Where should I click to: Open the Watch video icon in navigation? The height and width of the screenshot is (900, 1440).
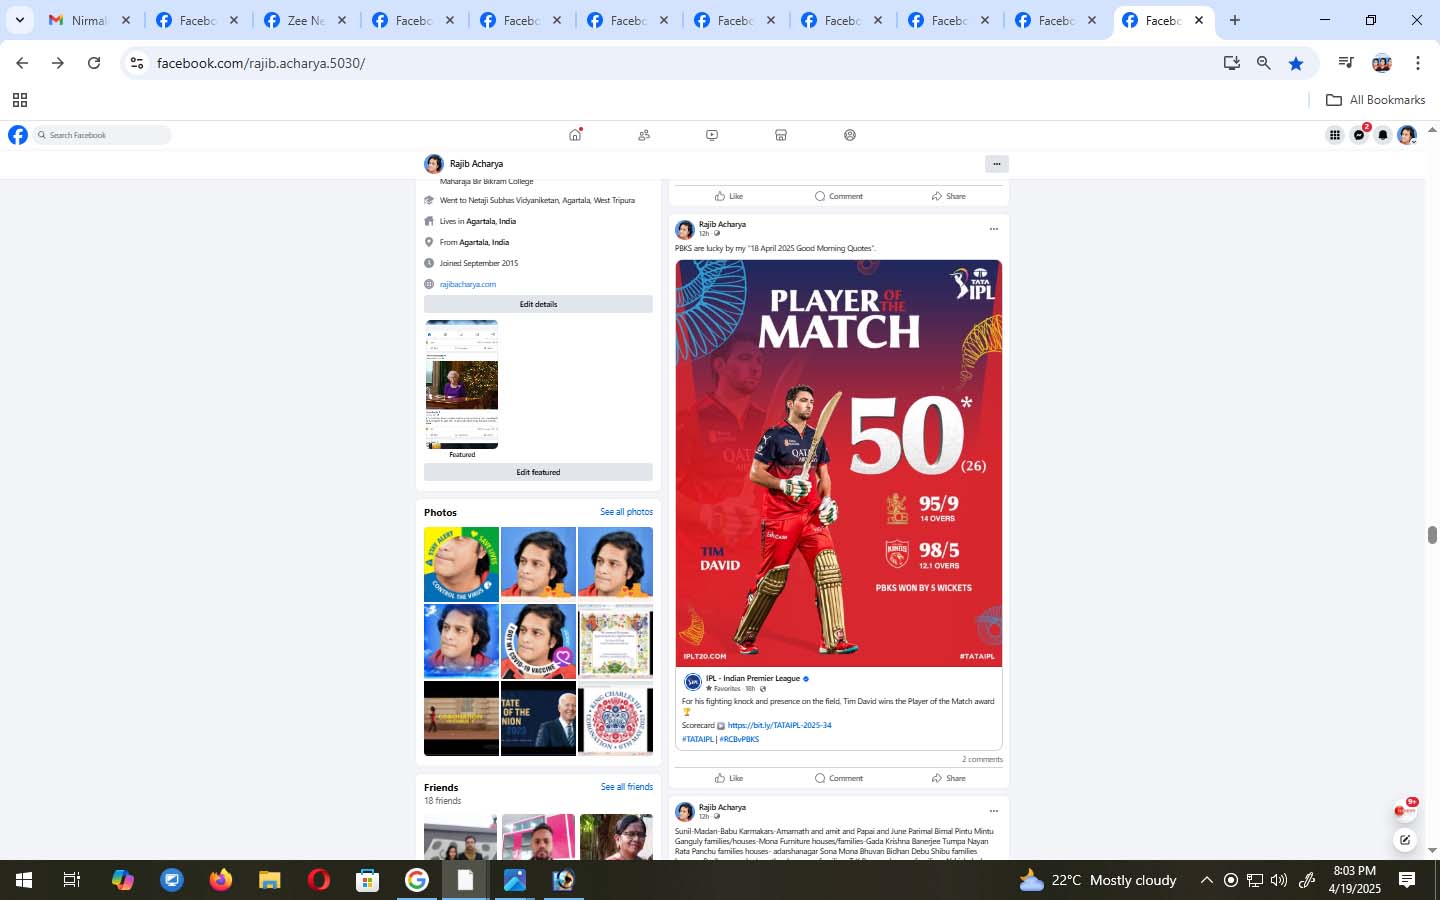click(x=712, y=135)
